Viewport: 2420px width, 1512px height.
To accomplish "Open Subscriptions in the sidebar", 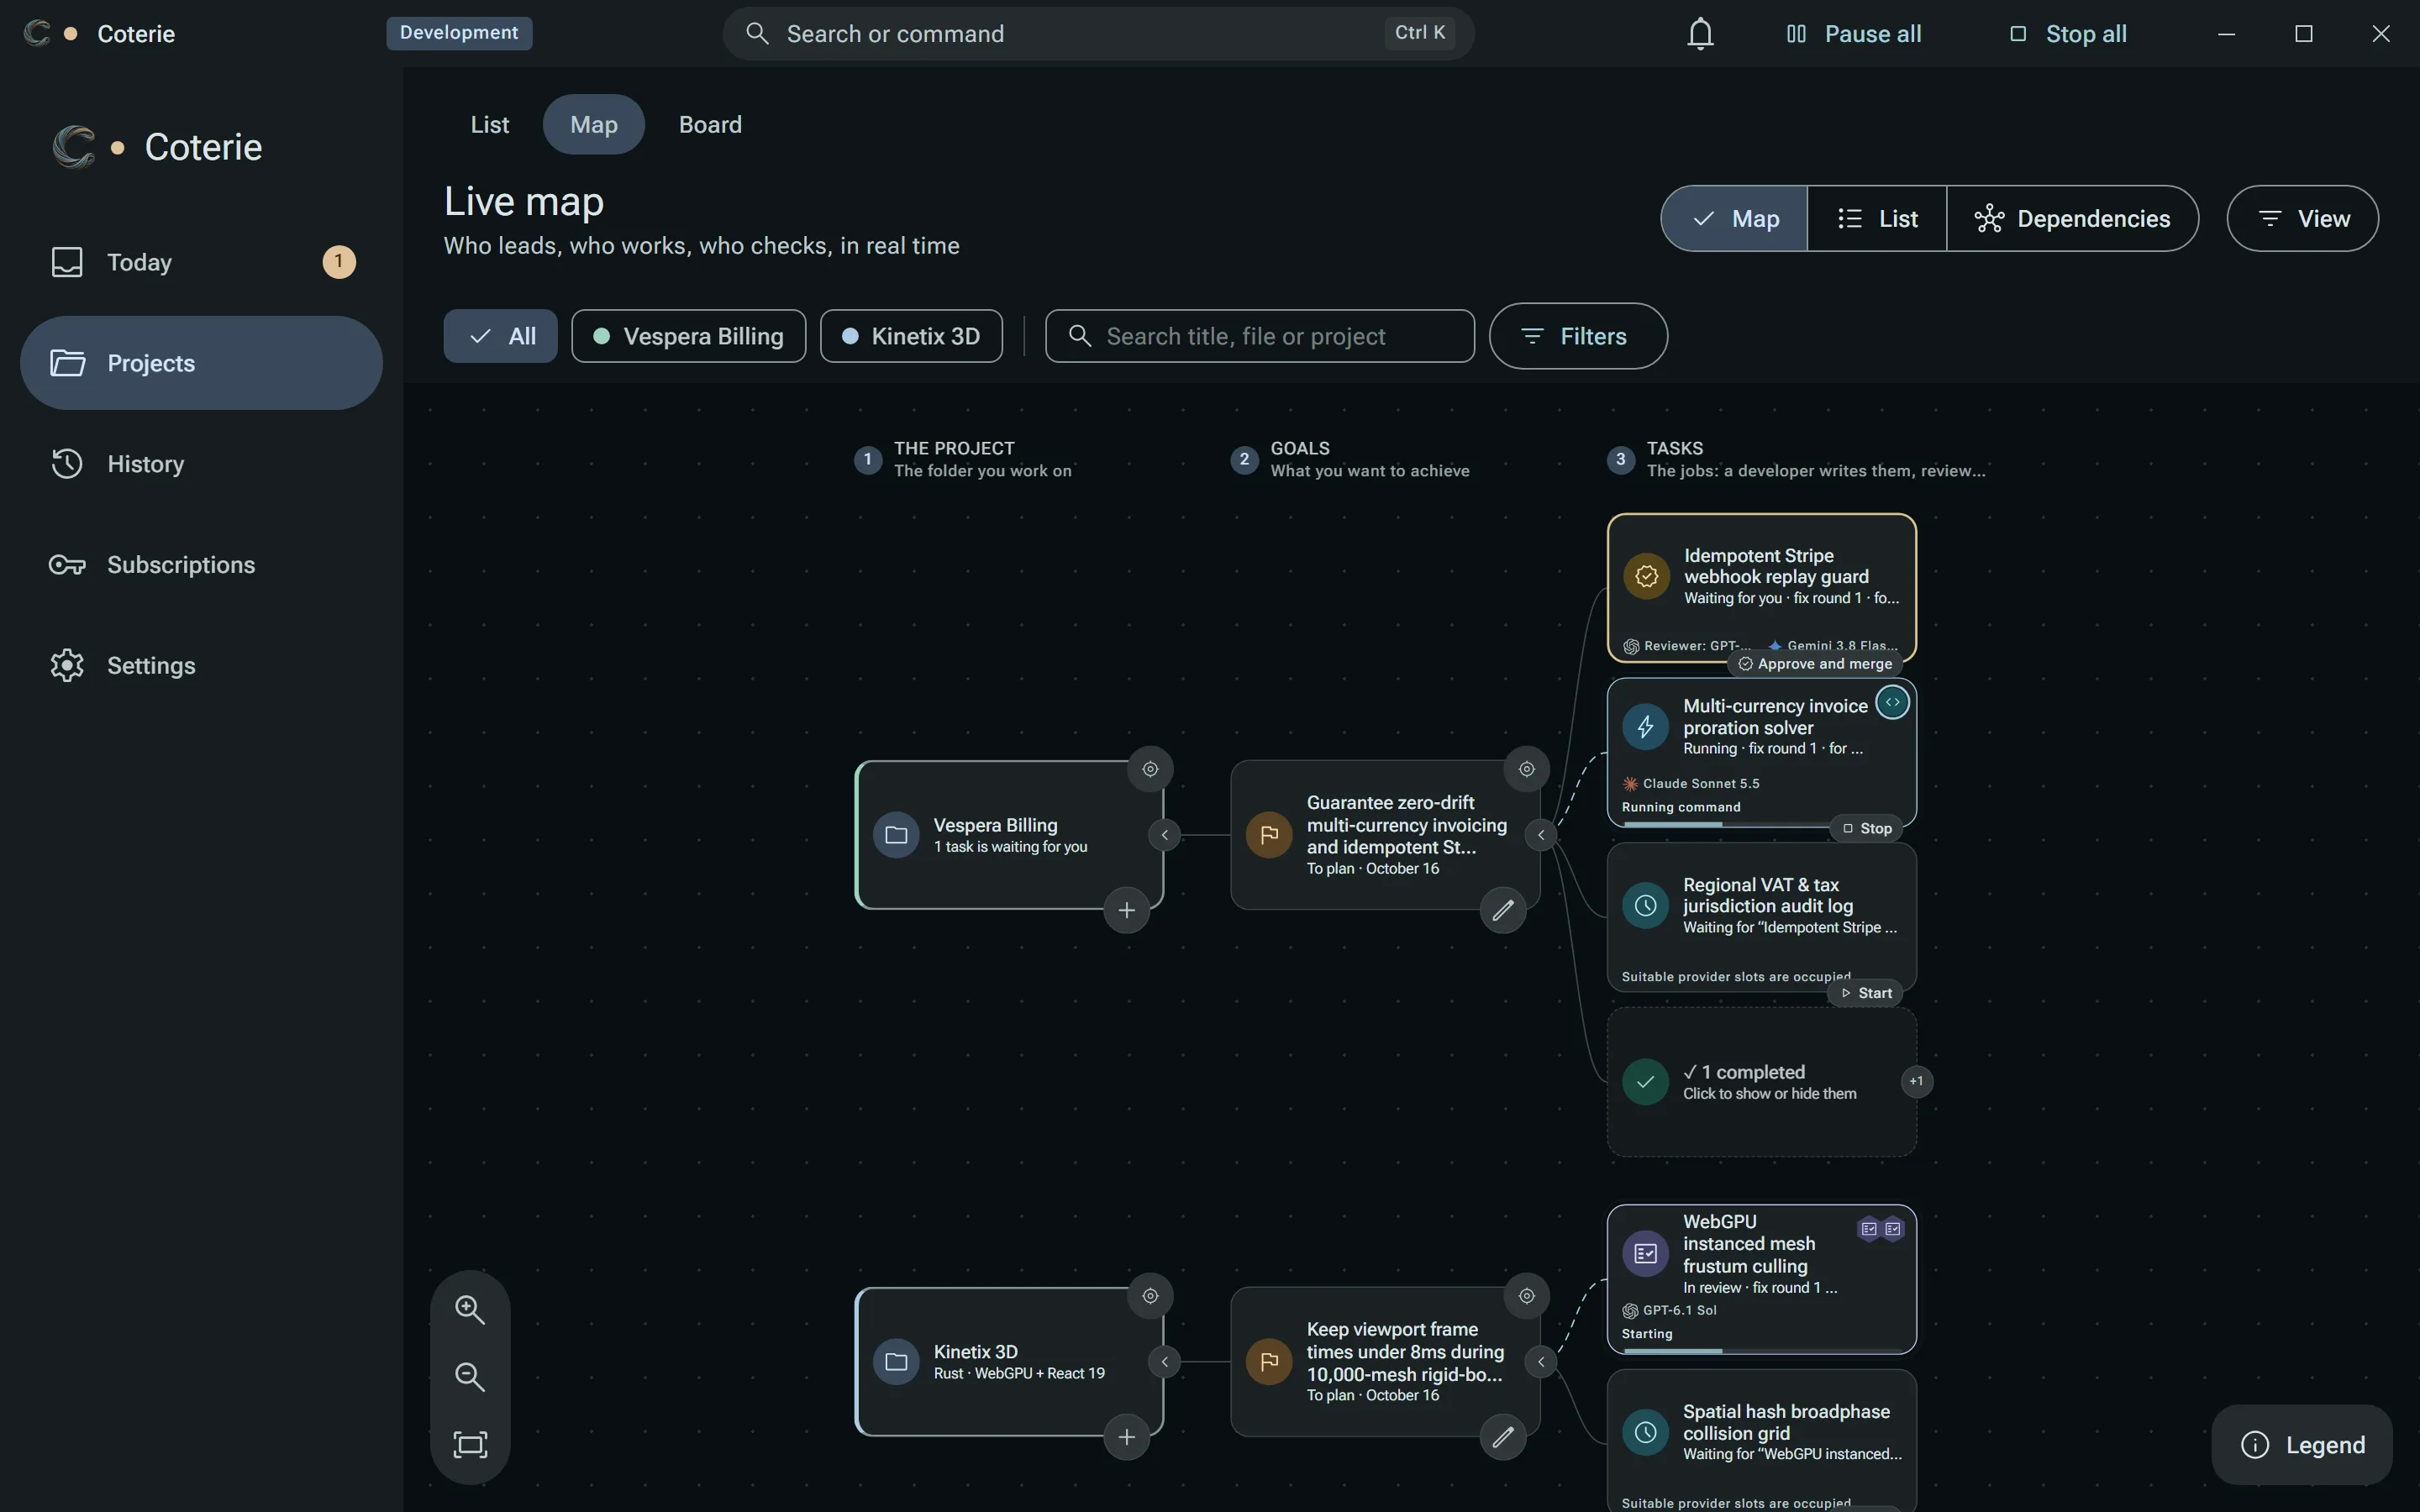I will (201, 565).
